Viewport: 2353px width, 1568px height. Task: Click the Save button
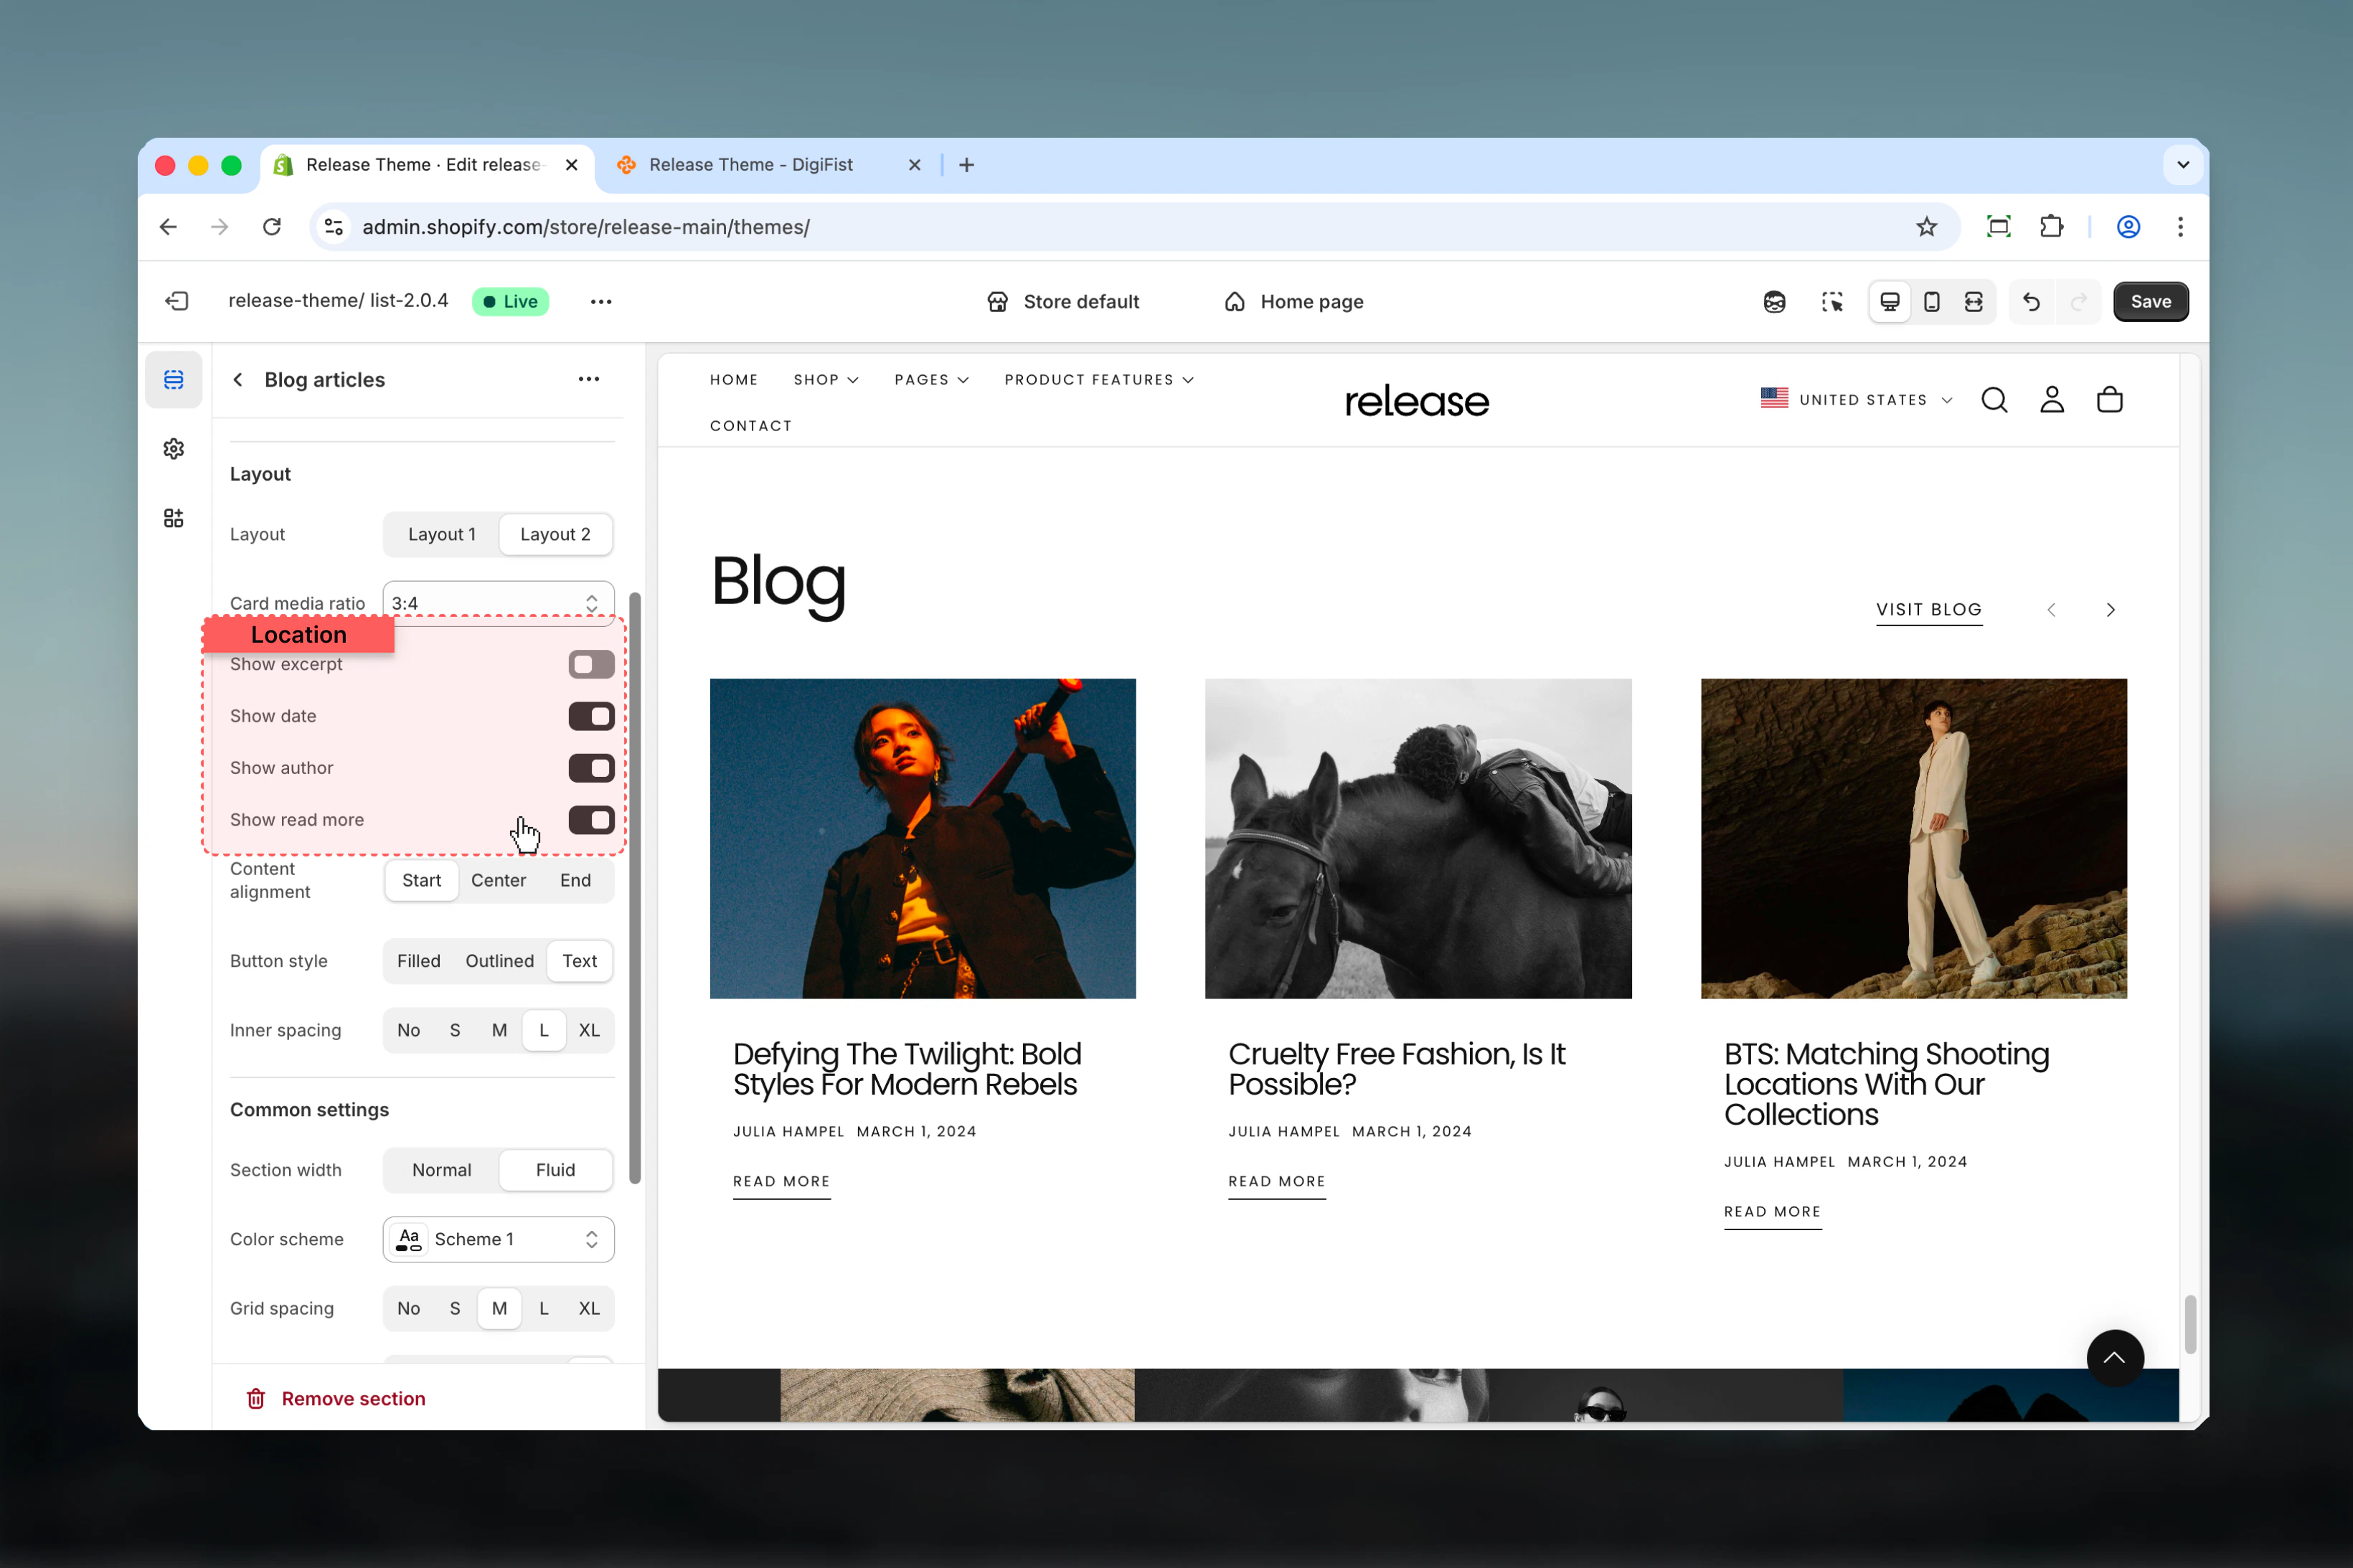[2151, 302]
